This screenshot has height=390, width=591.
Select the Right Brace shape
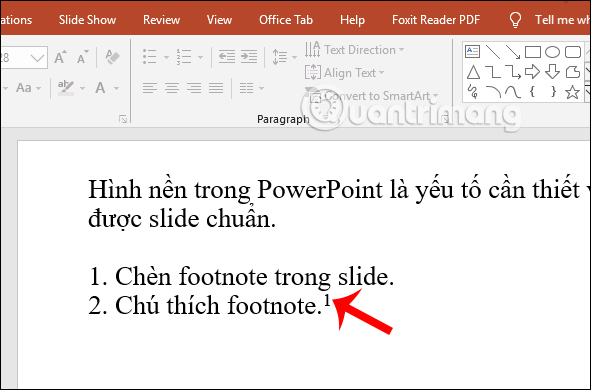point(553,92)
